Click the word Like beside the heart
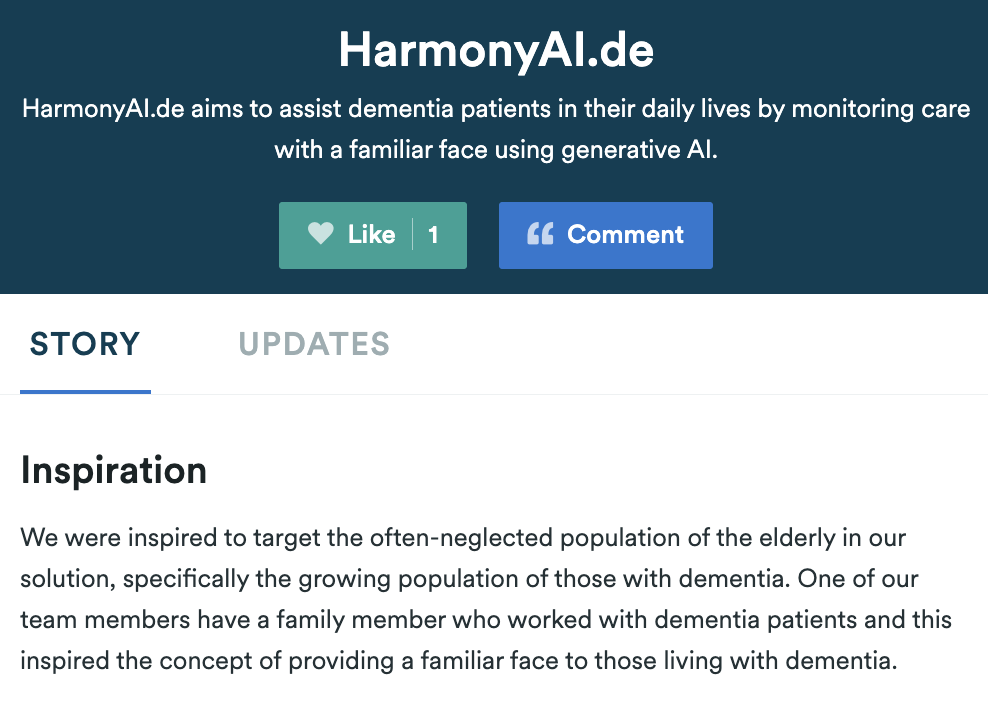The image size is (988, 702). tap(372, 235)
